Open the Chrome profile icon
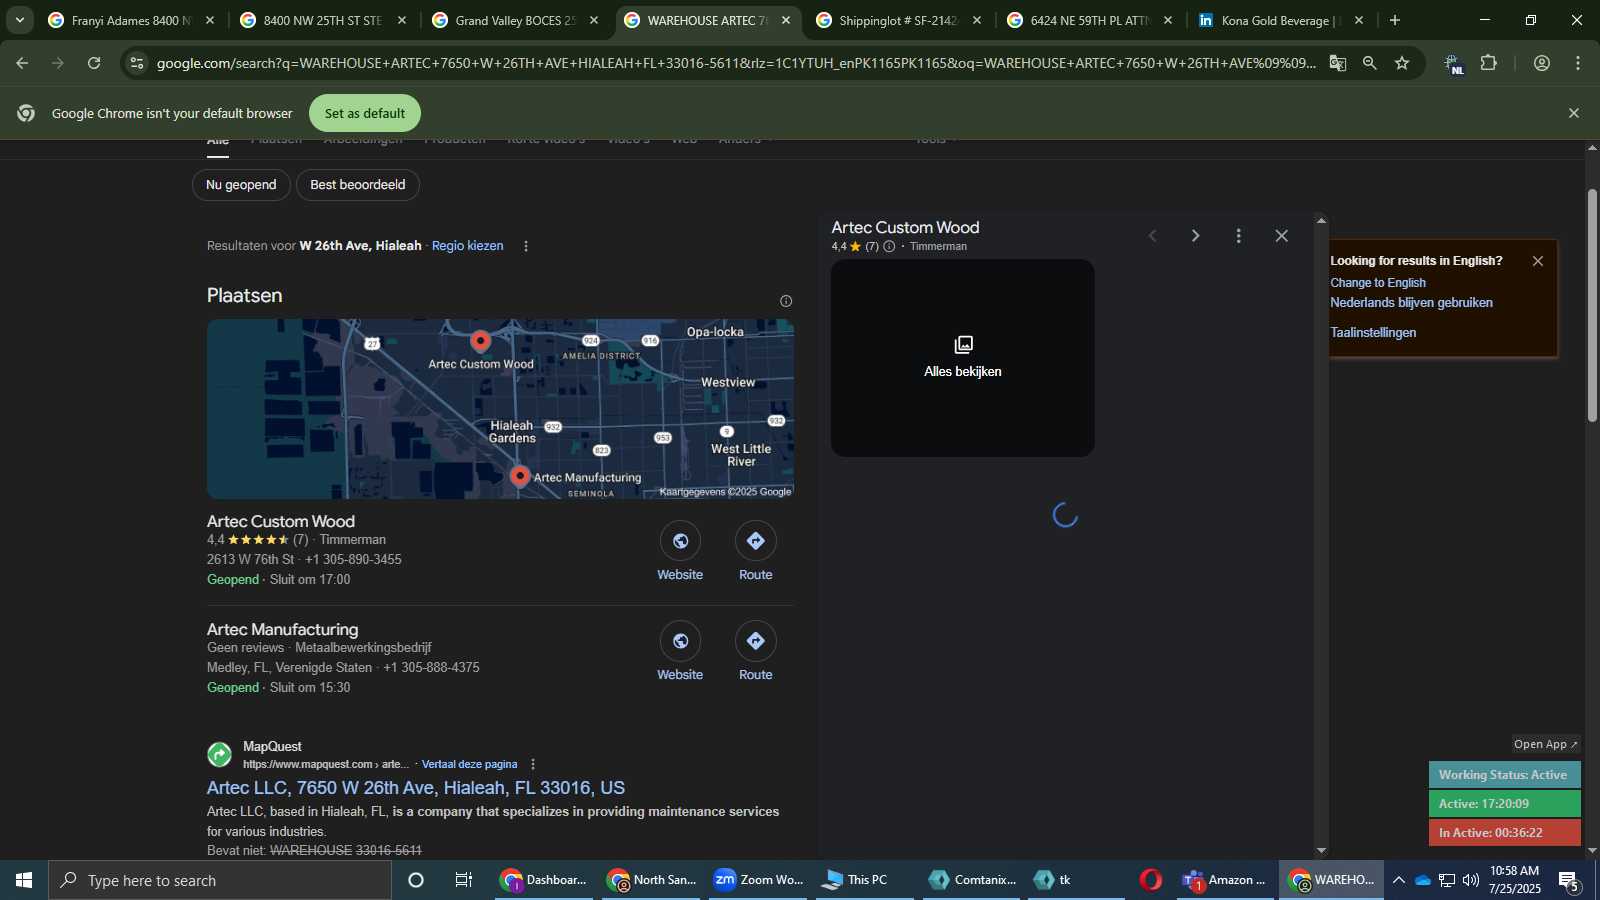The width and height of the screenshot is (1600, 900). click(1542, 63)
